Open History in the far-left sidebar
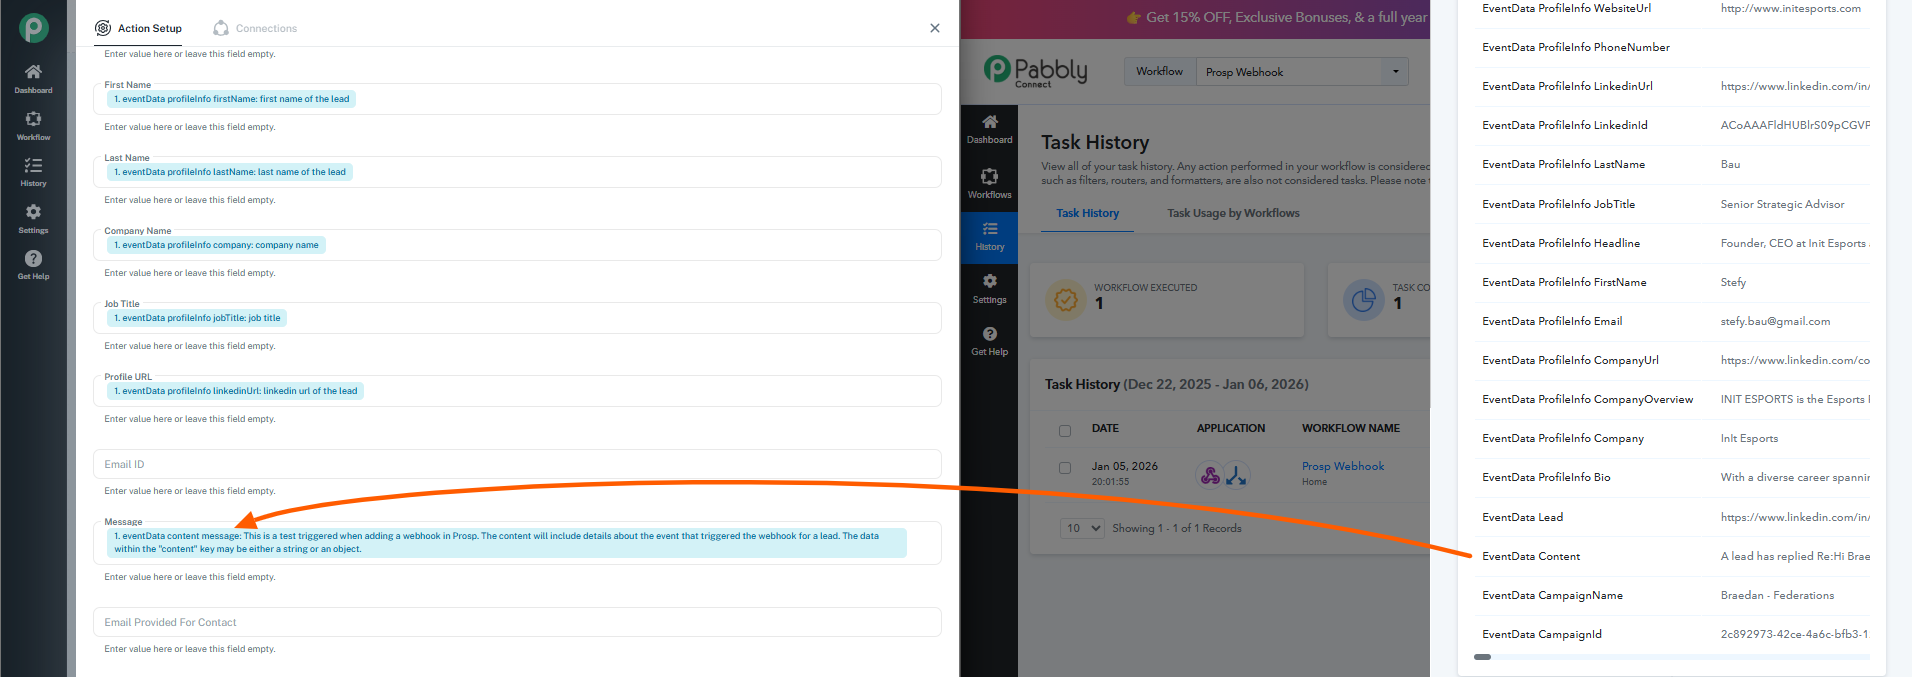Screen dimensions: 1912x677 [33, 172]
